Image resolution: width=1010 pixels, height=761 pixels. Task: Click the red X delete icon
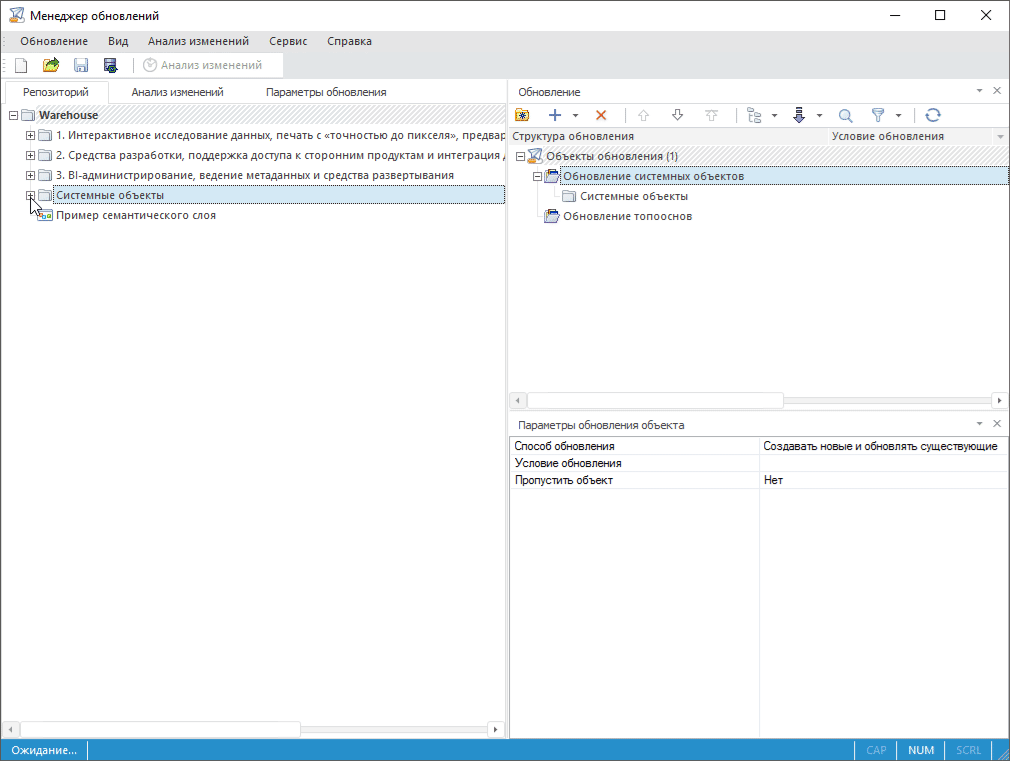(601, 116)
